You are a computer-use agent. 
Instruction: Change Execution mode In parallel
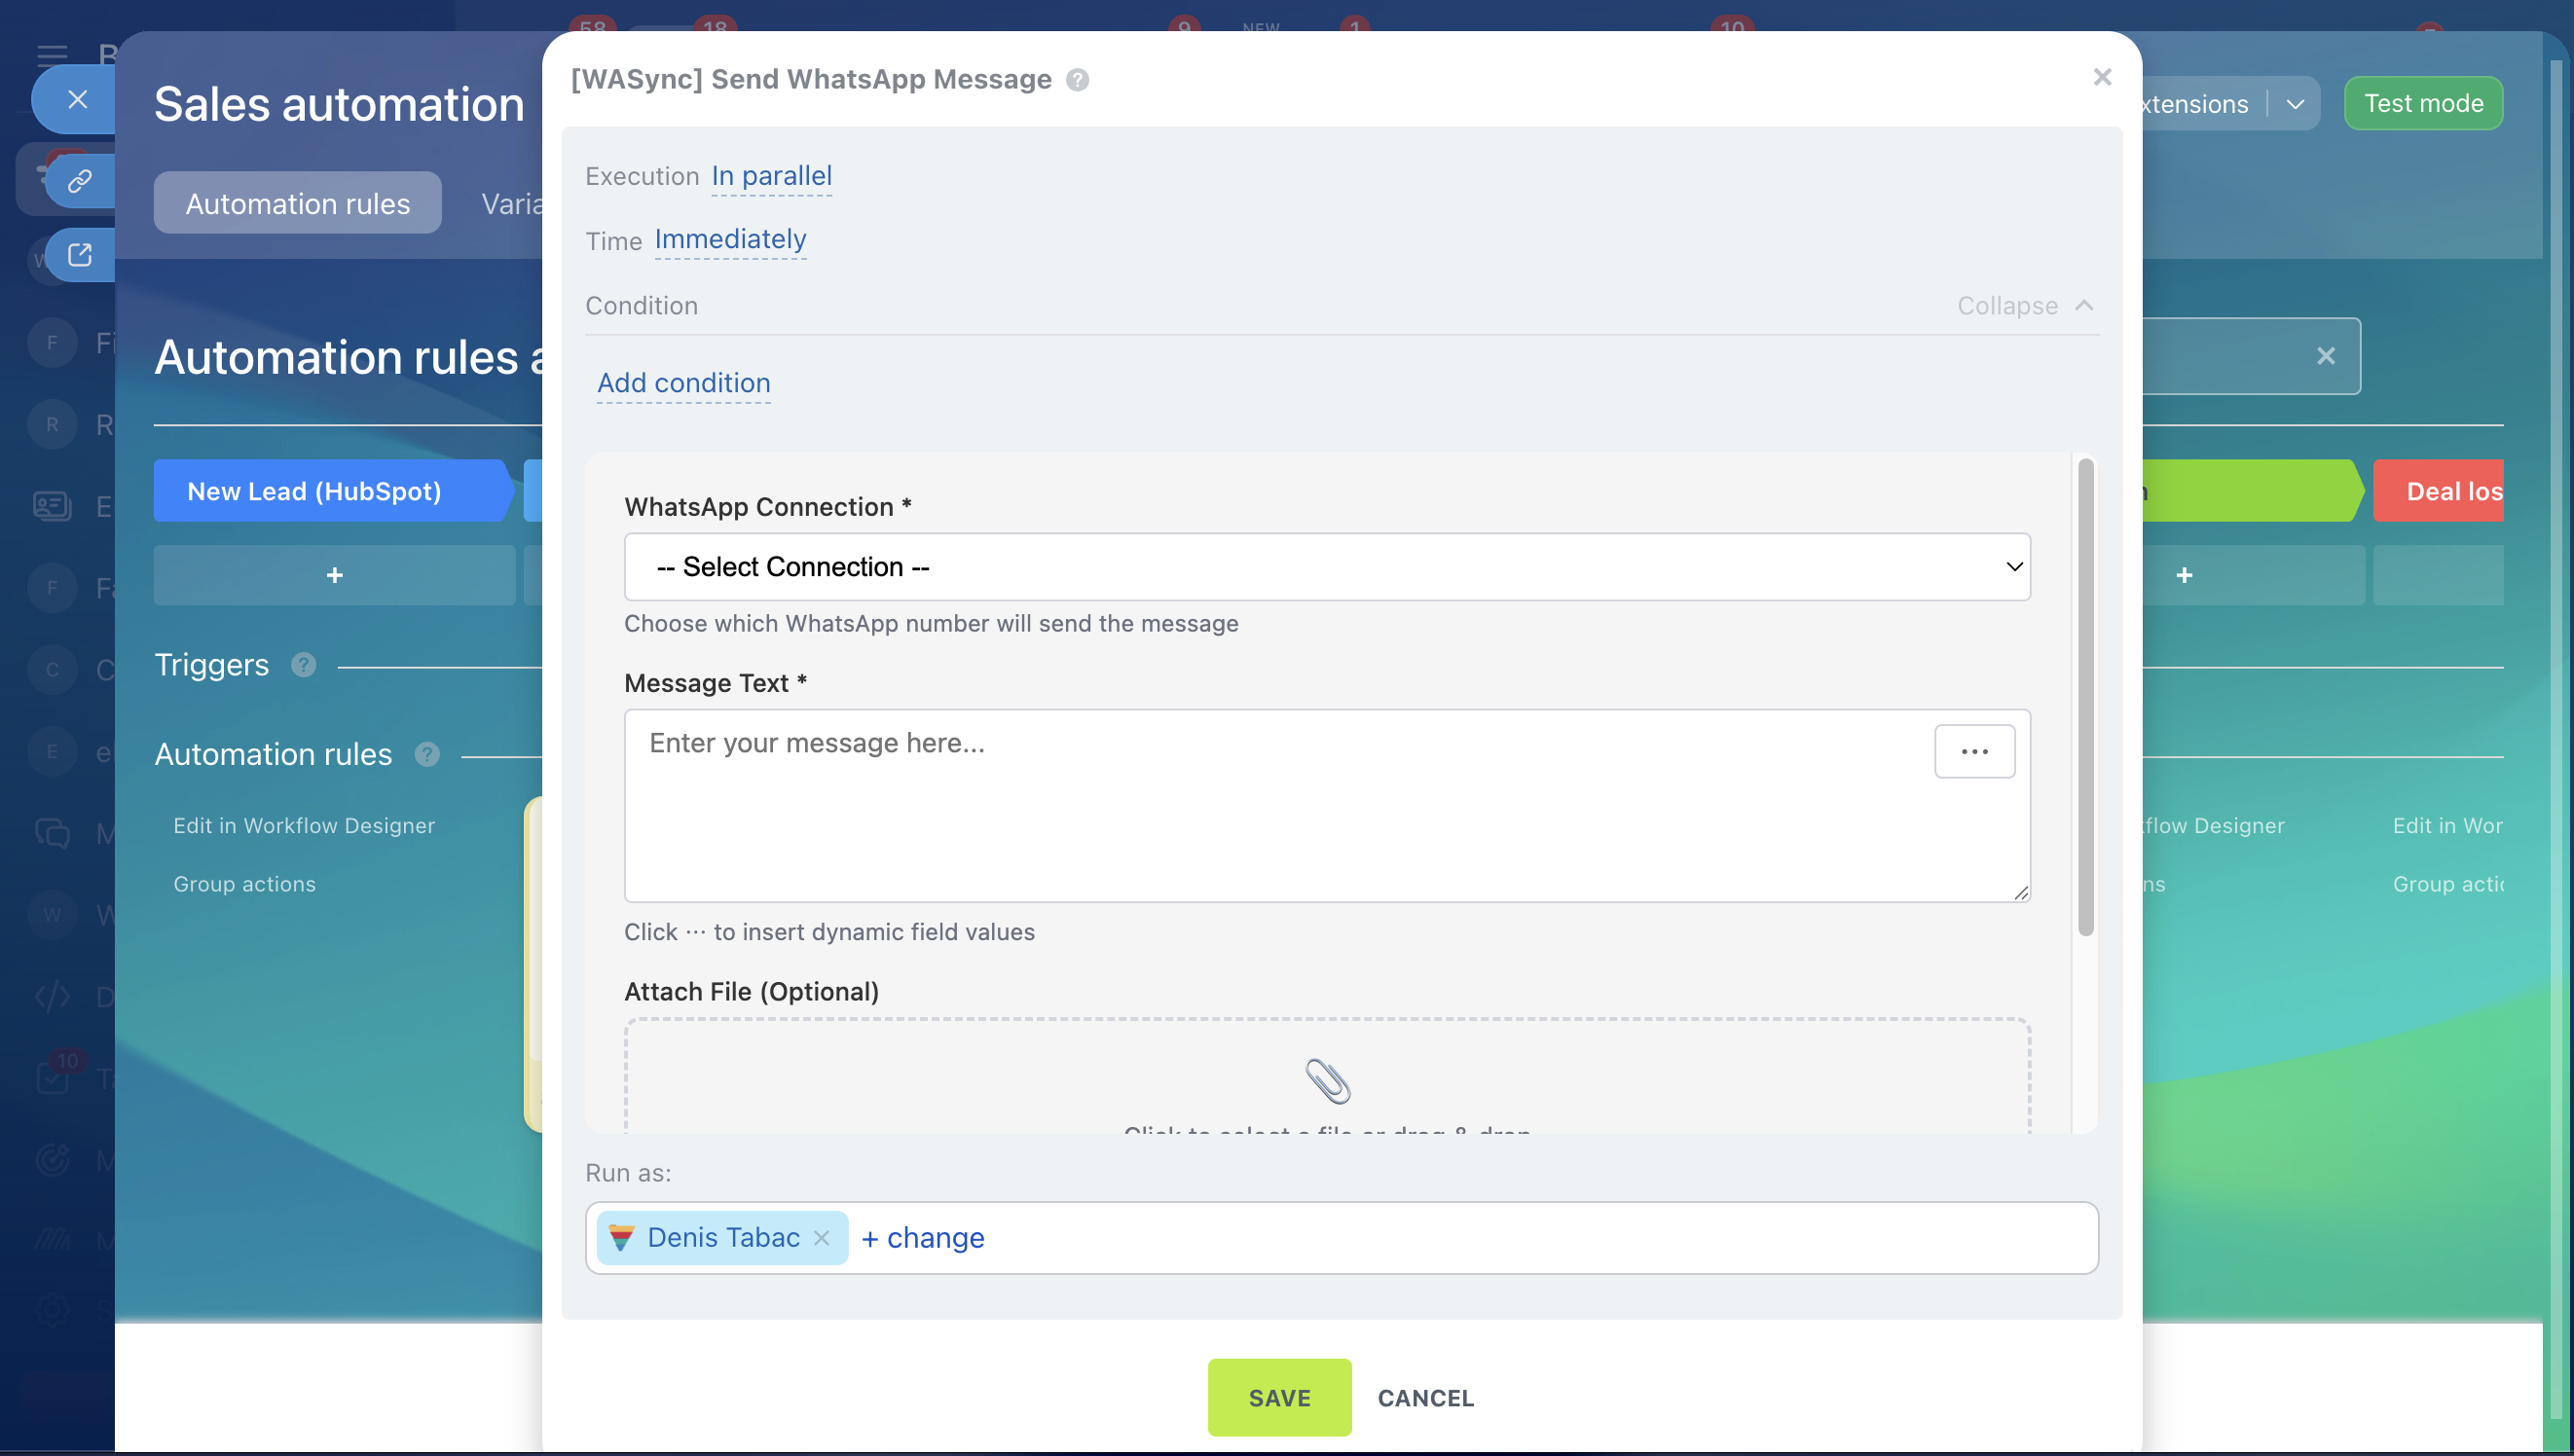(771, 176)
